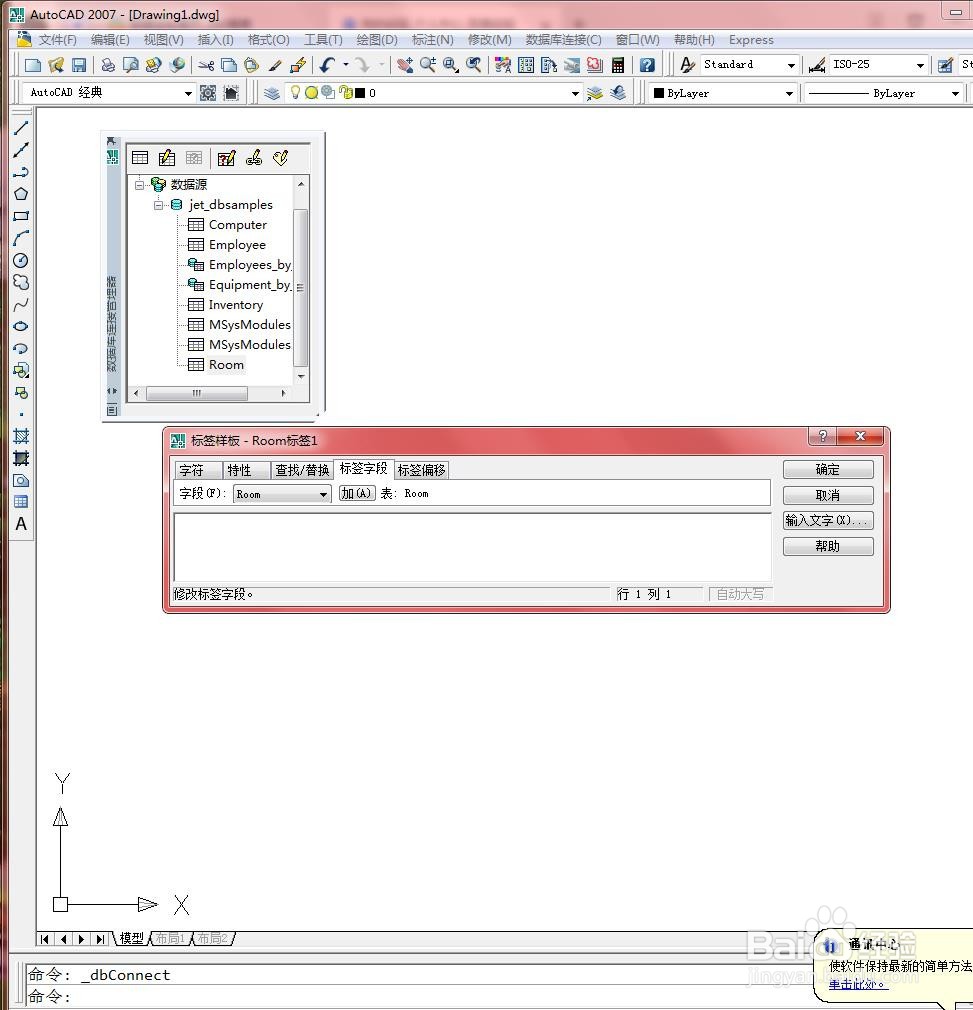Open the Help question mark icon
973x1010 pixels.
pyautogui.click(x=647, y=65)
